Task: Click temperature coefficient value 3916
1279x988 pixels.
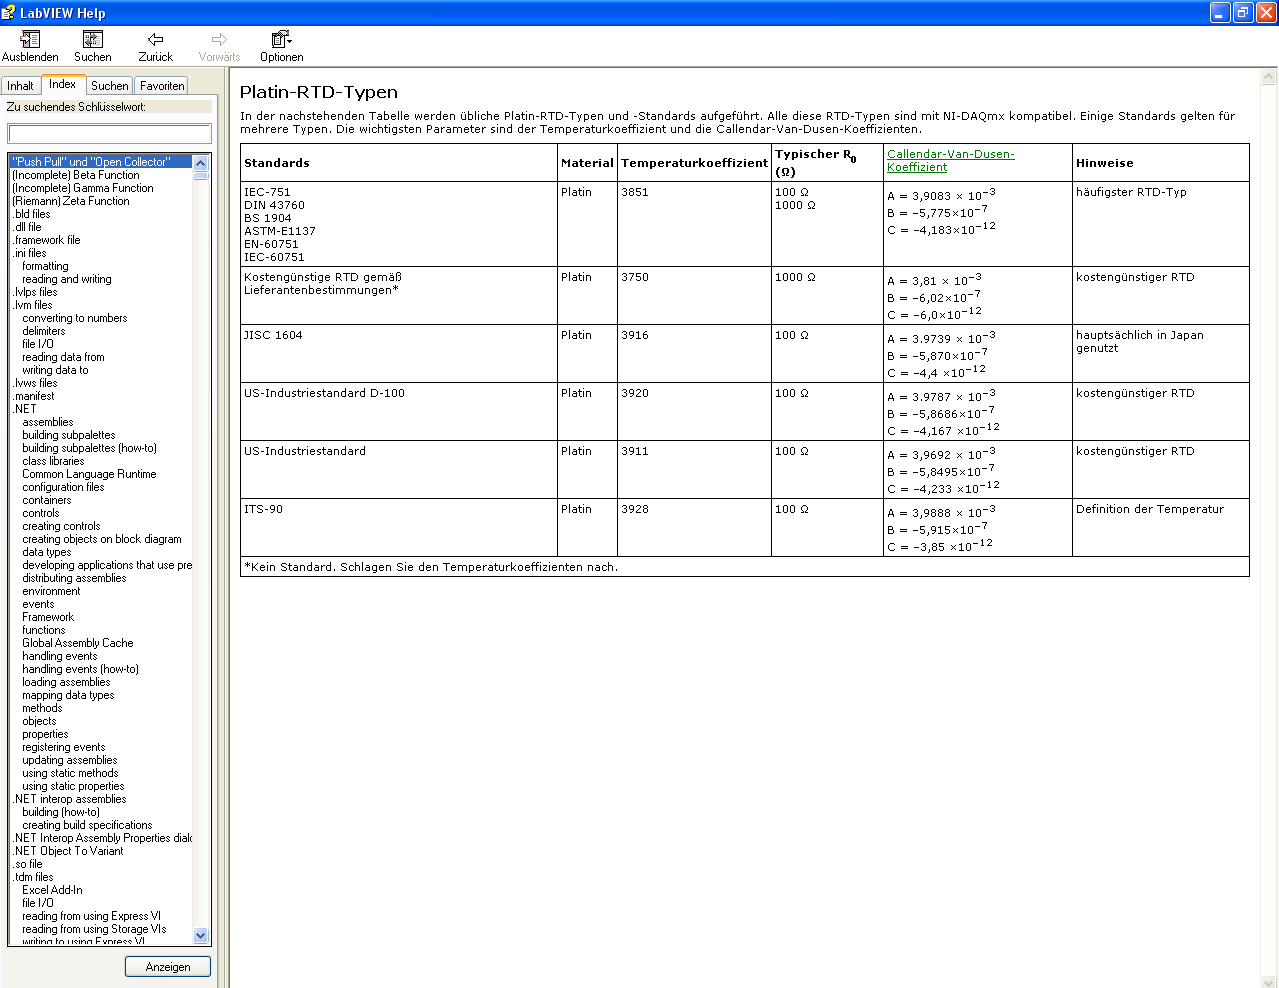Action: click(x=635, y=335)
